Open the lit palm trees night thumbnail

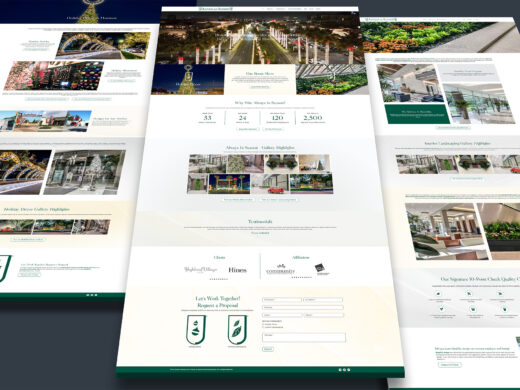pyautogui.click(x=229, y=184)
